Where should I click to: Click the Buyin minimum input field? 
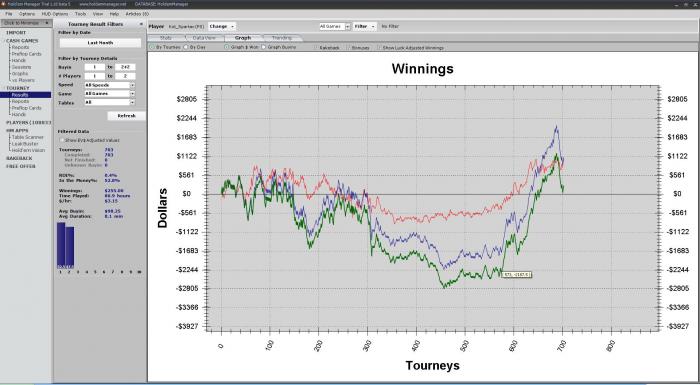[95, 67]
